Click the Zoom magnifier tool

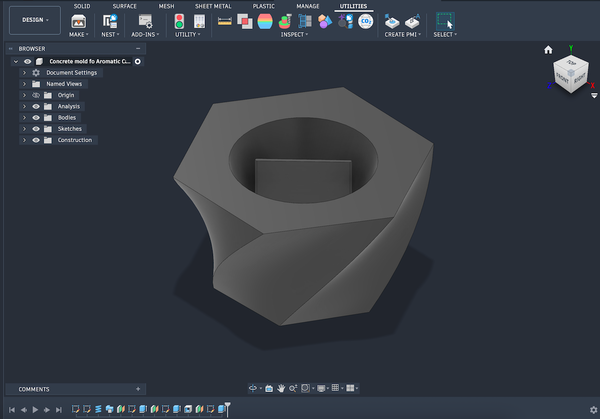pyautogui.click(x=293, y=388)
